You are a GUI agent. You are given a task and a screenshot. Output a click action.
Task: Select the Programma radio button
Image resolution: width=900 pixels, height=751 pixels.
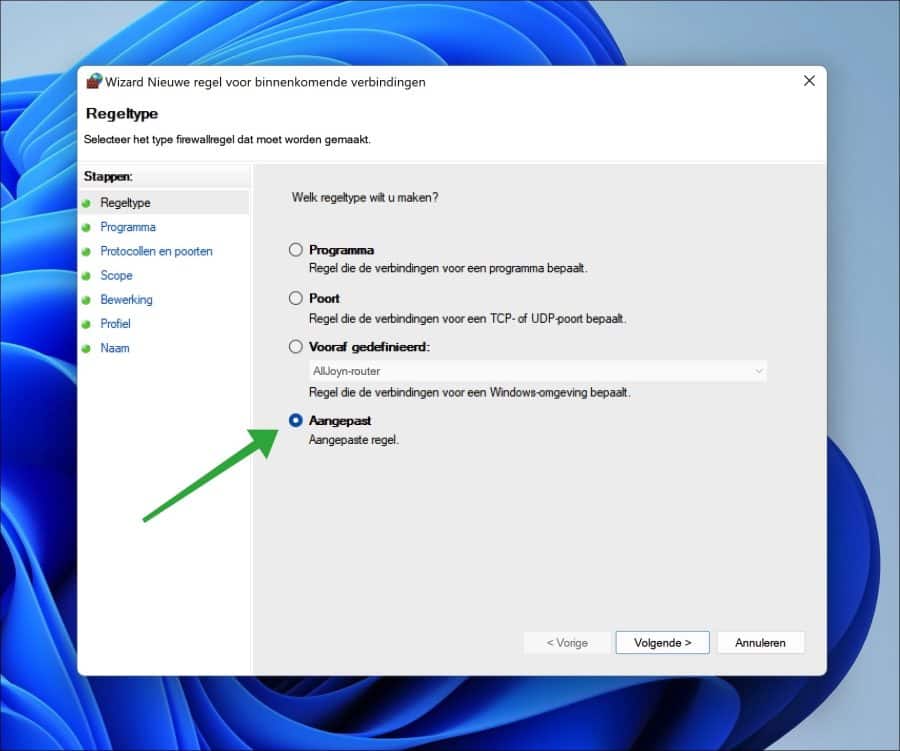click(296, 249)
